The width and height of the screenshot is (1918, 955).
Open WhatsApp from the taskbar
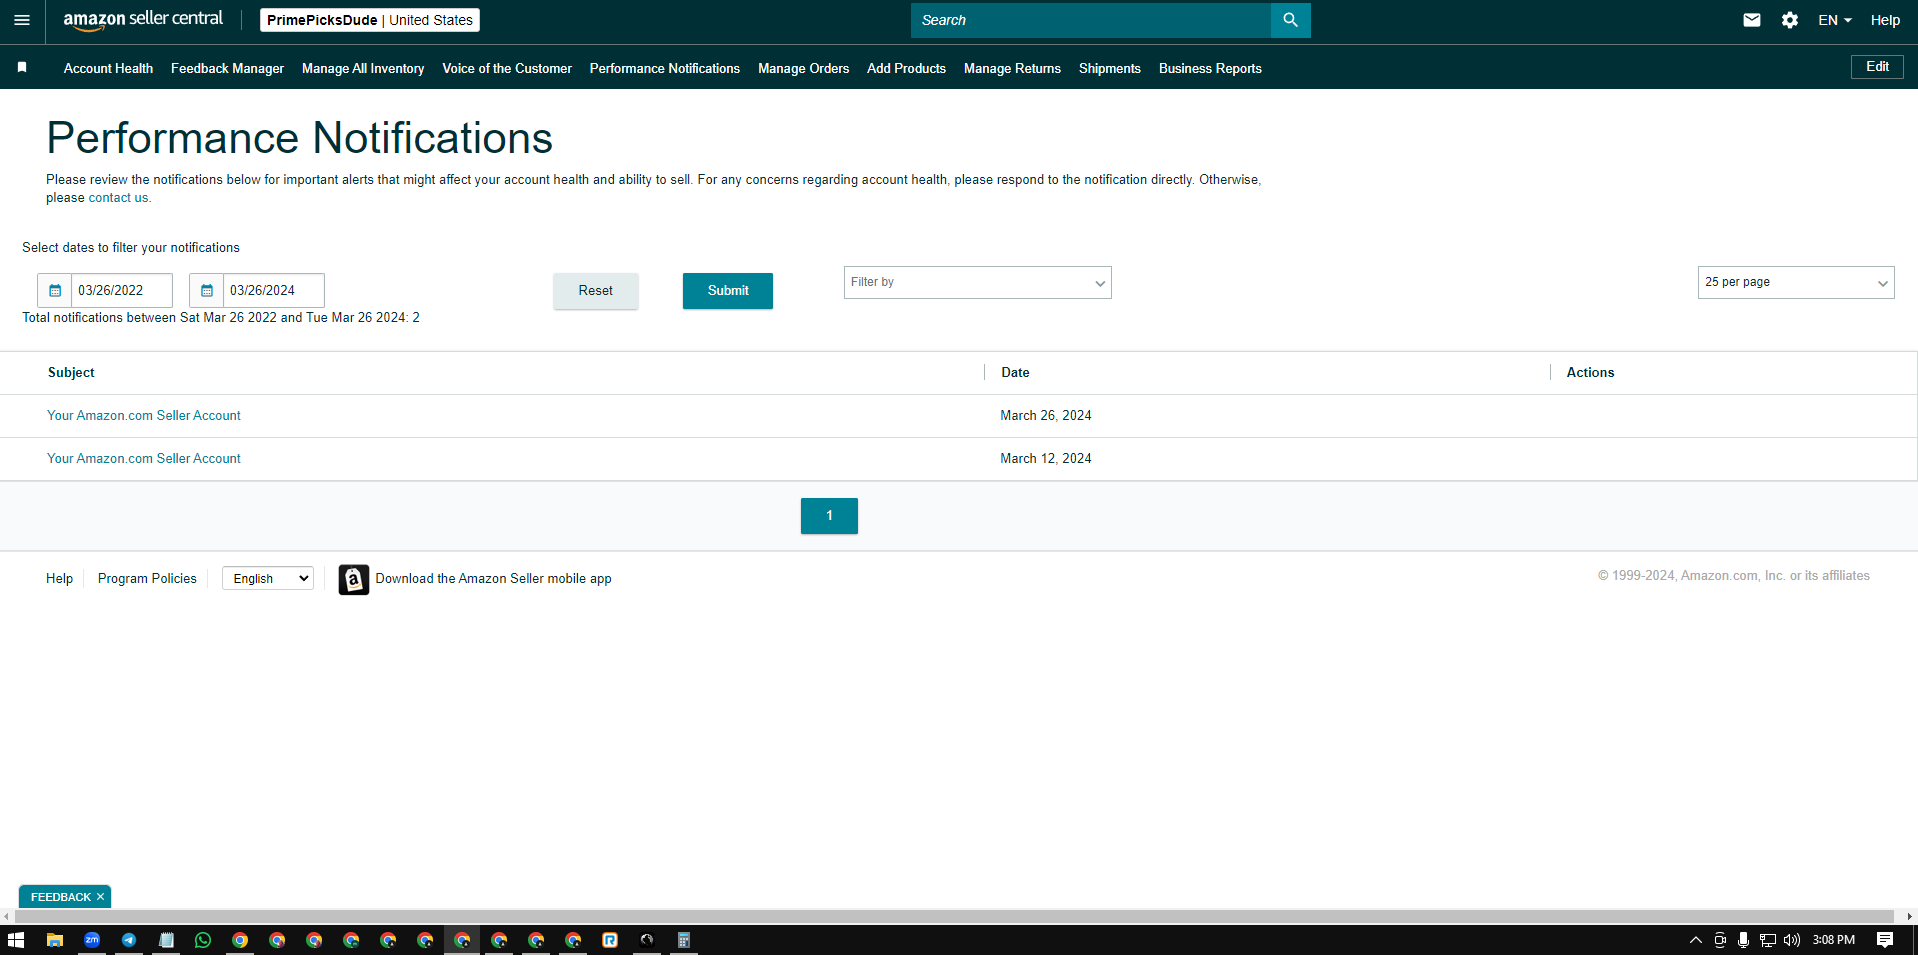tap(203, 940)
